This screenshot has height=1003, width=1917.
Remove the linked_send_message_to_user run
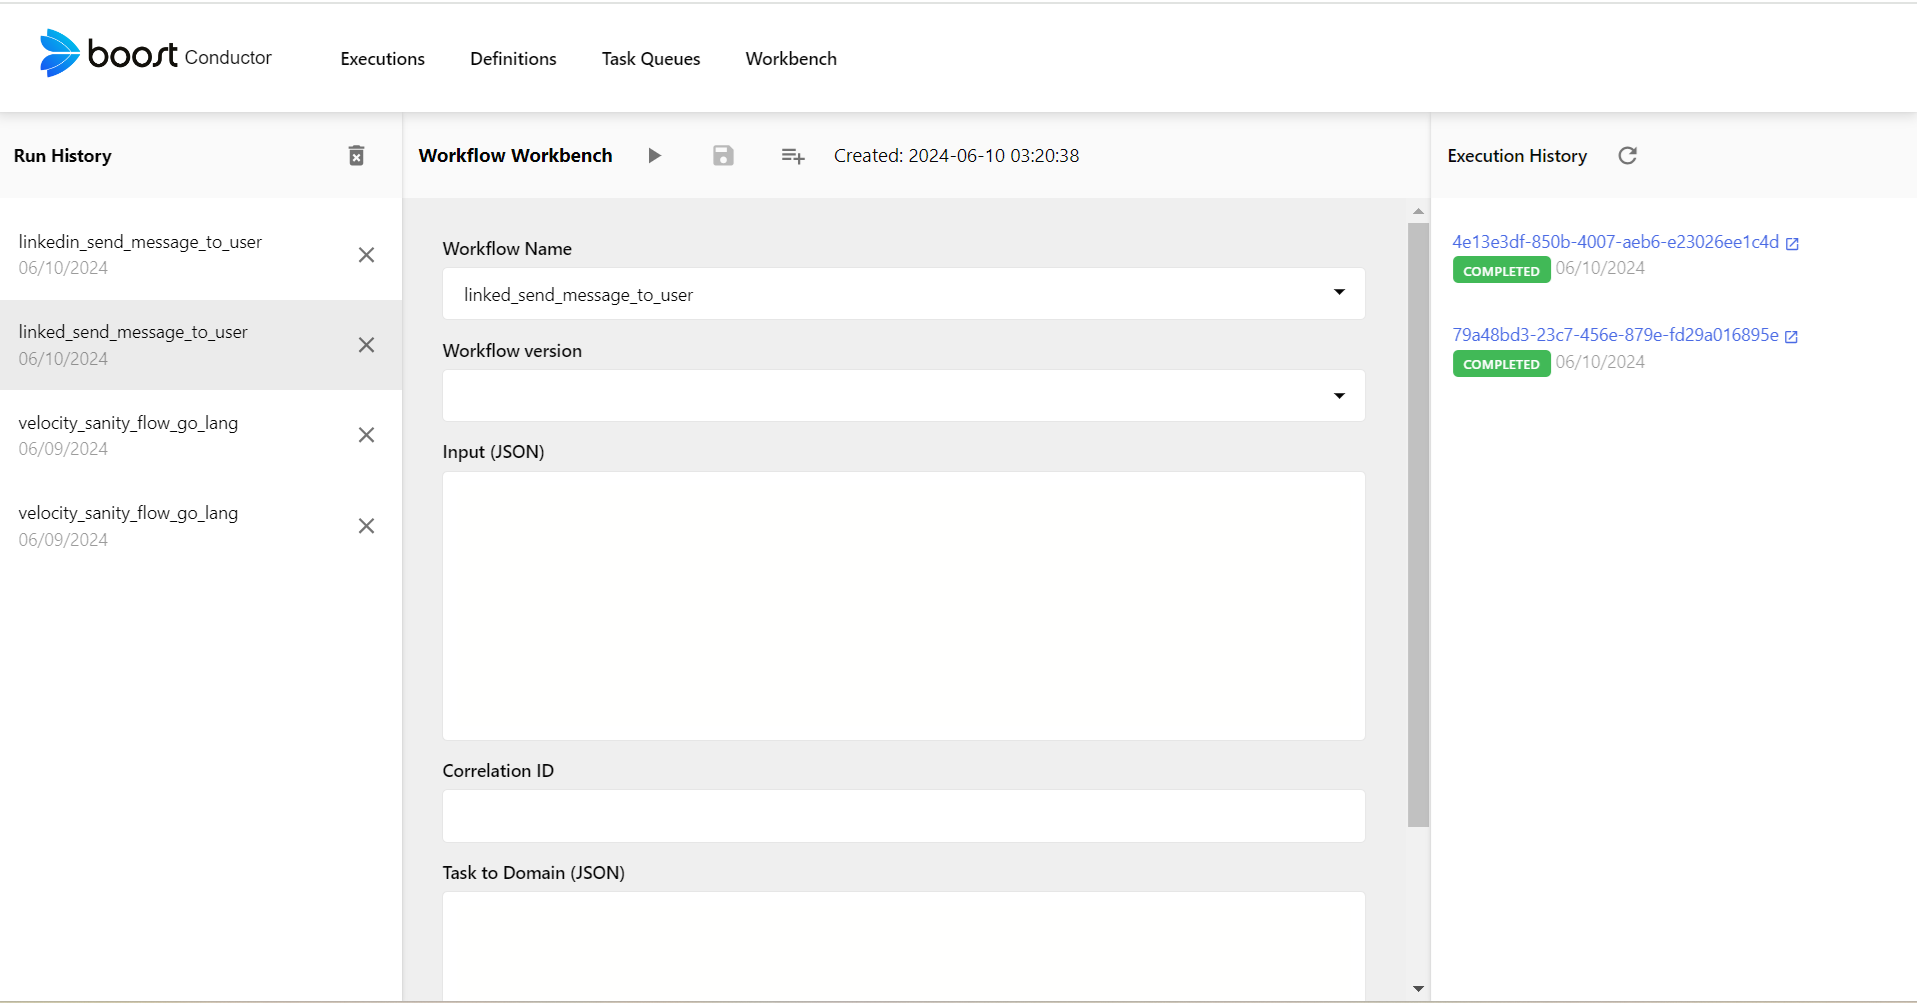click(x=366, y=345)
